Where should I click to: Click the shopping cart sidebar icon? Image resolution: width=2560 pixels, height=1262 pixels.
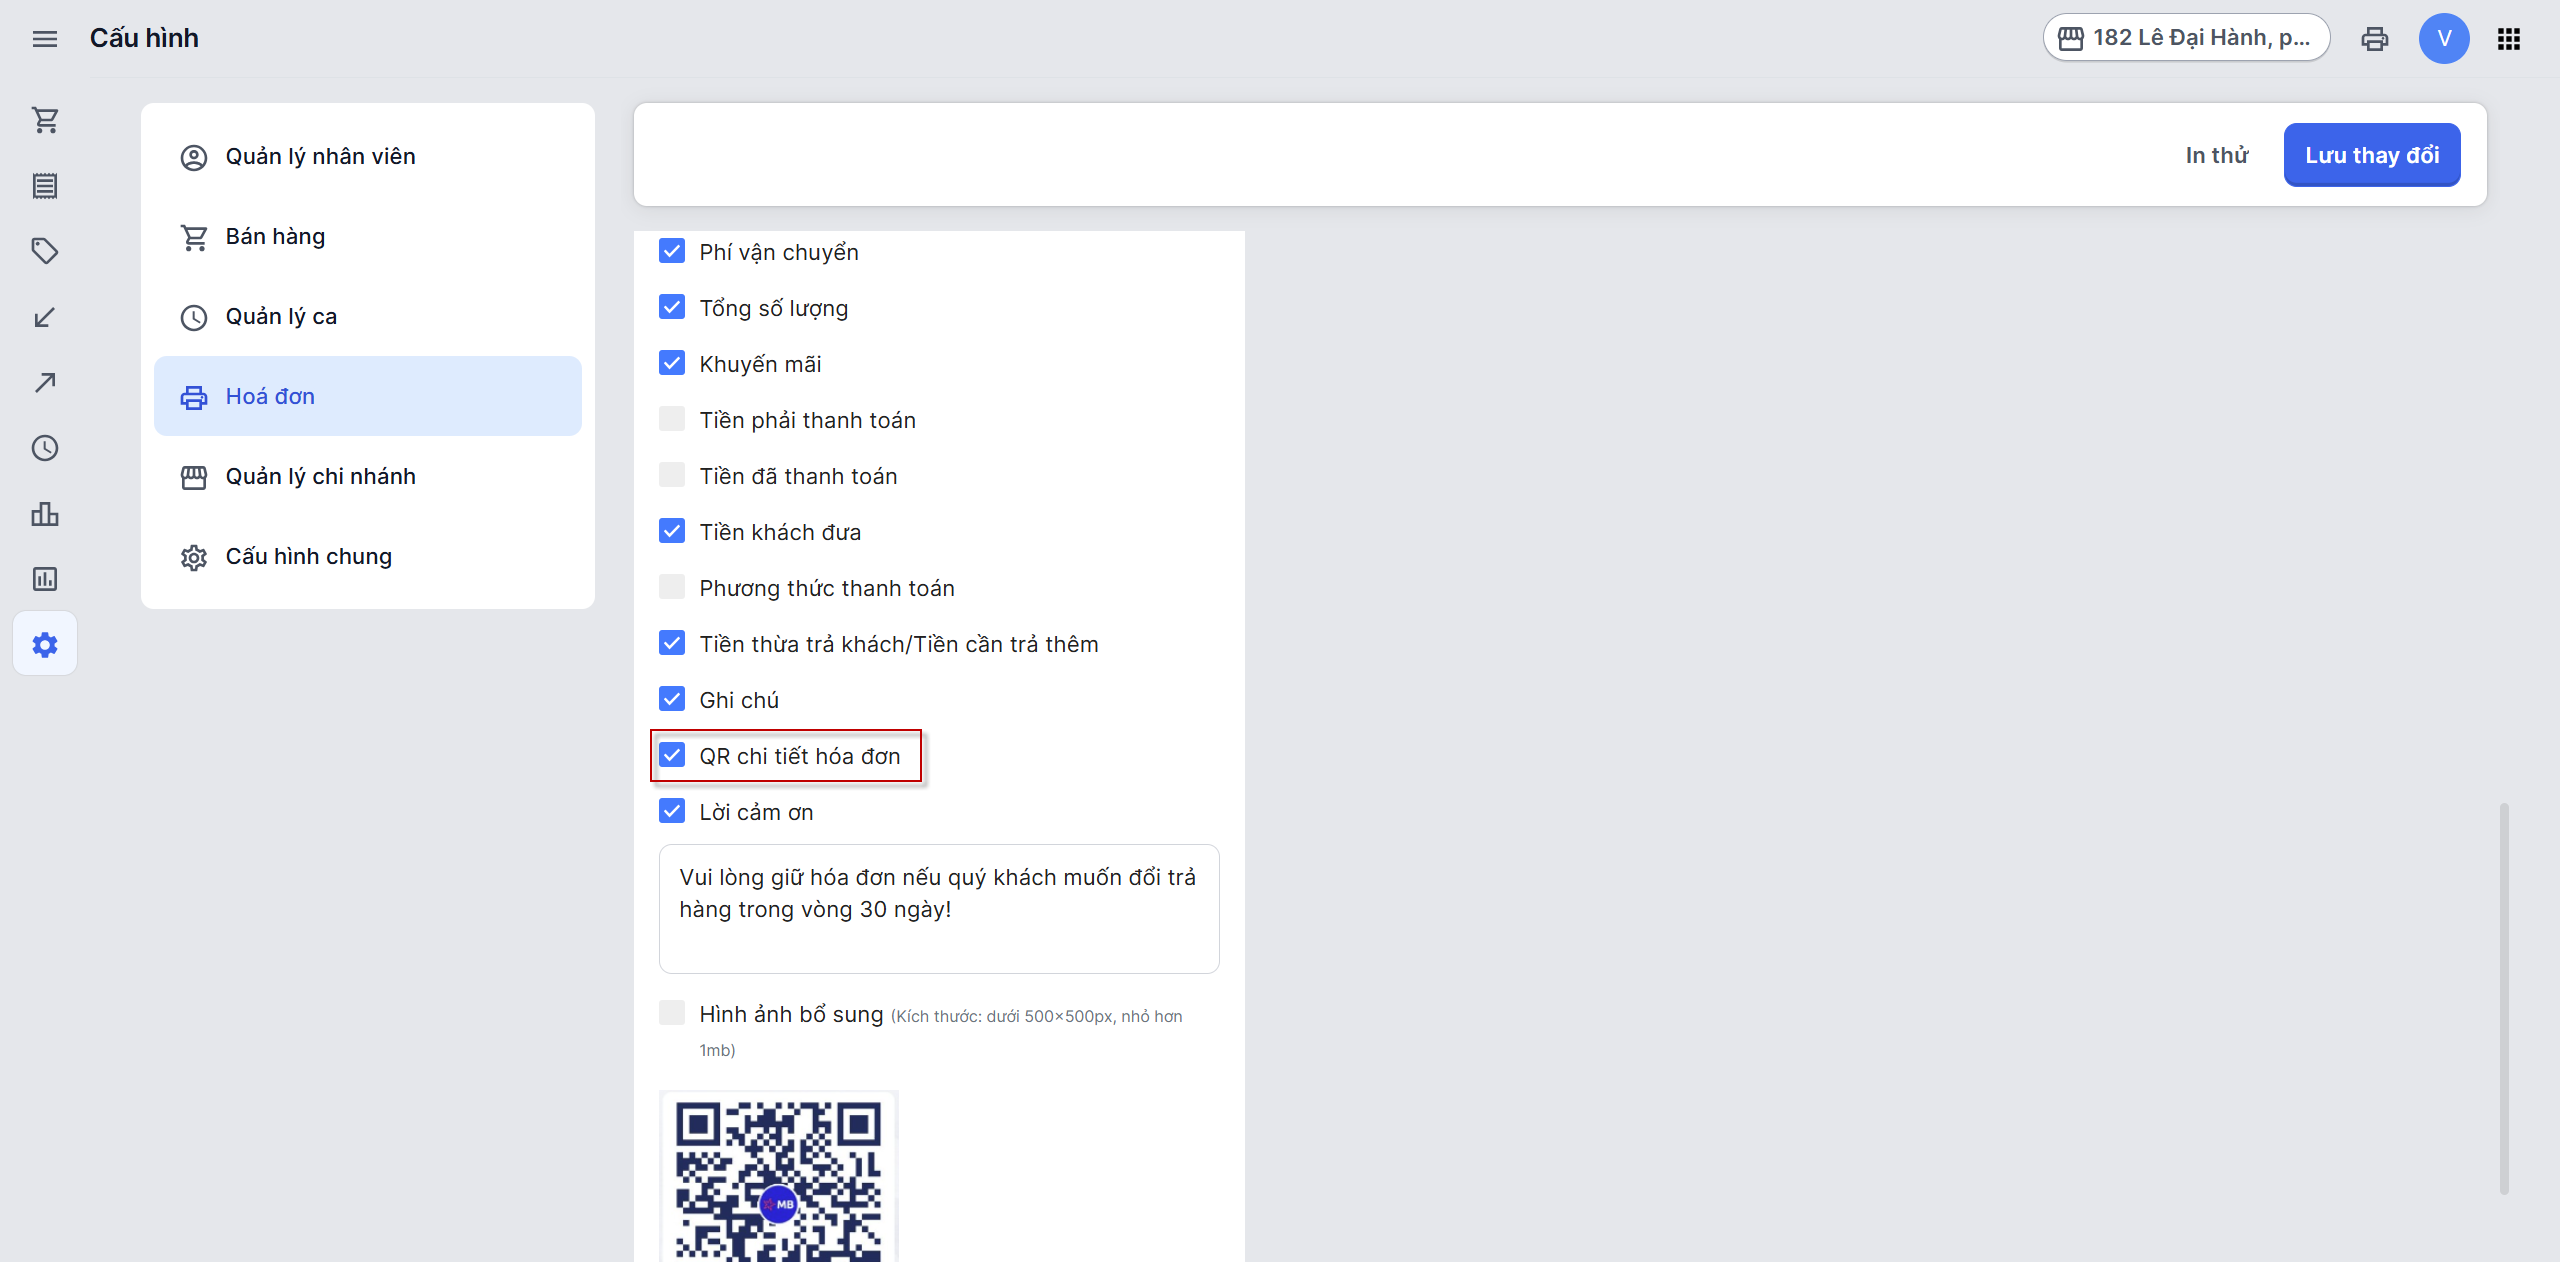pyautogui.click(x=45, y=120)
